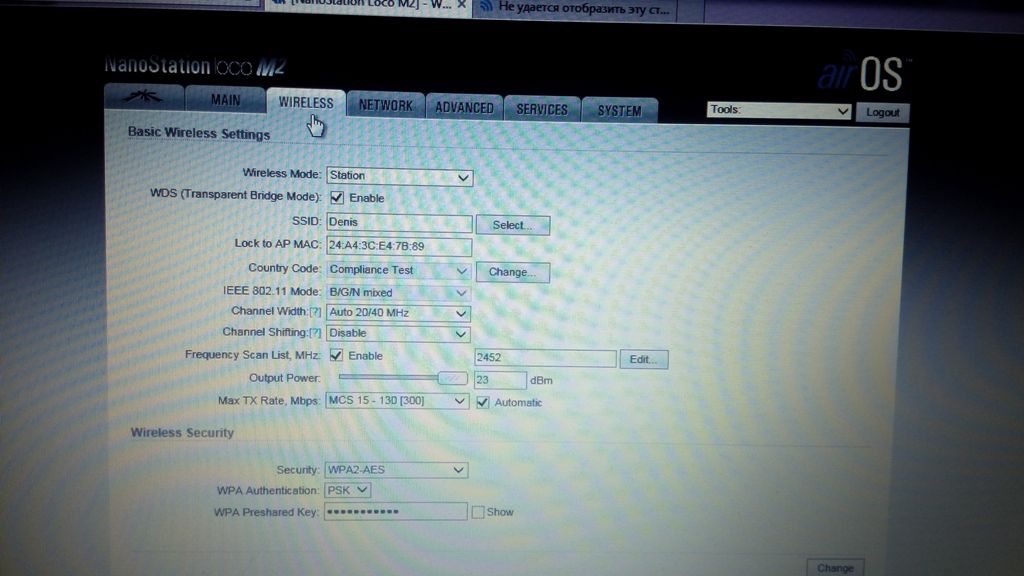Toggle WDS Transparent Bridge Mode checkbox
Screen dimensions: 1024x576
337,197
